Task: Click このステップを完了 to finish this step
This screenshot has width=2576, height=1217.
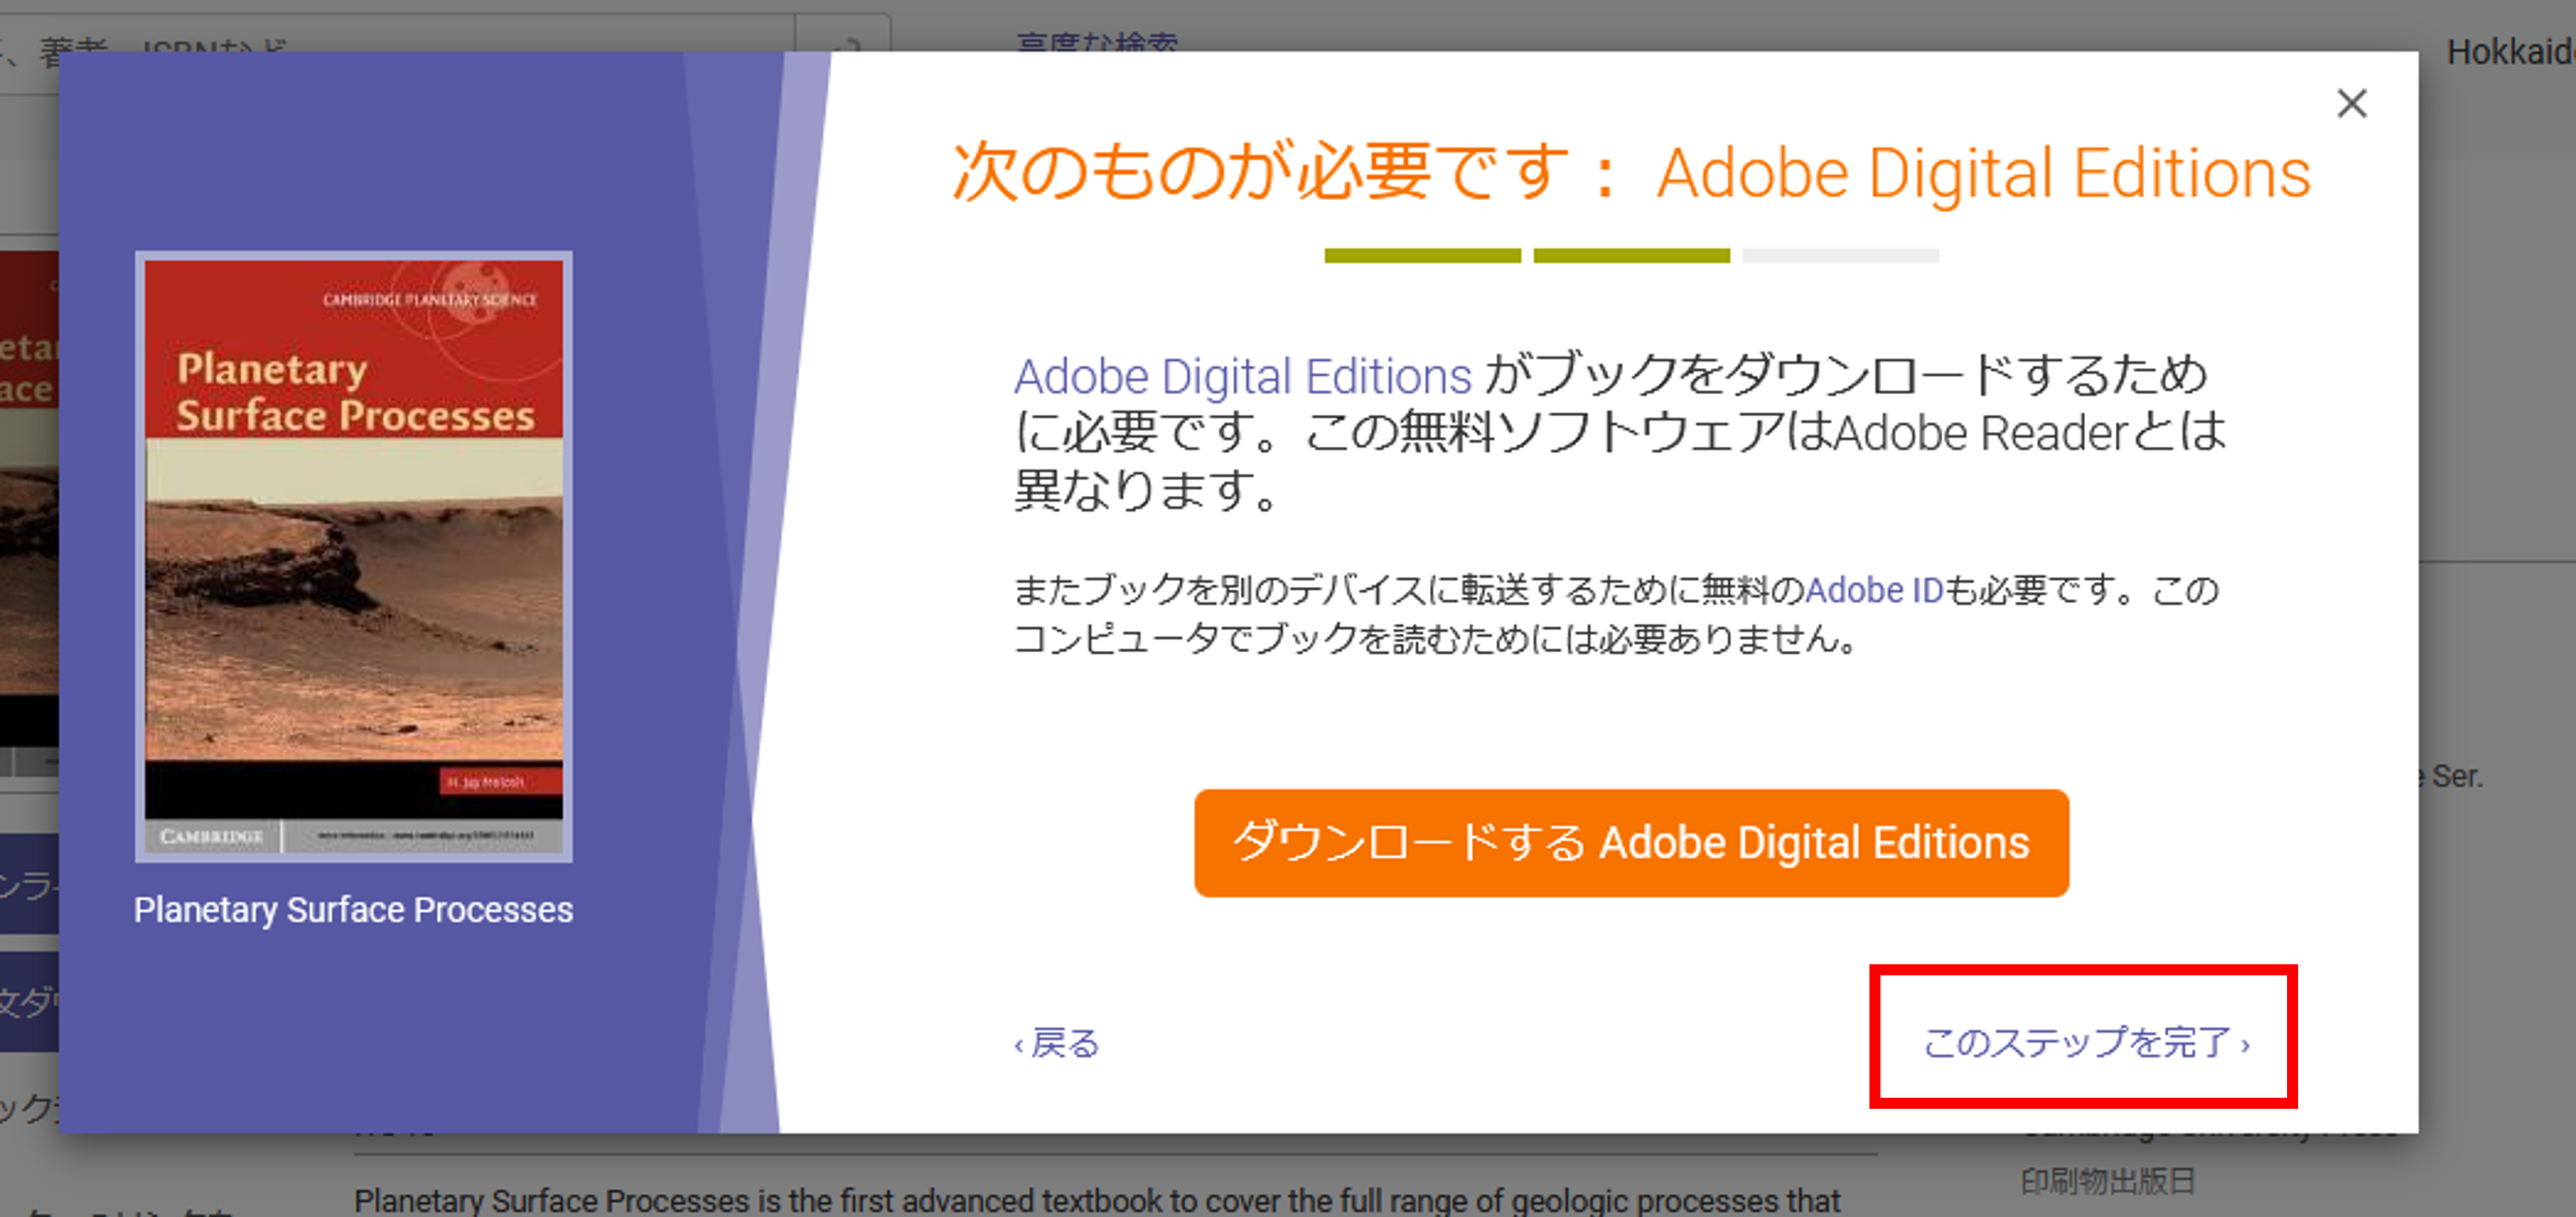Action: 2084,1042
